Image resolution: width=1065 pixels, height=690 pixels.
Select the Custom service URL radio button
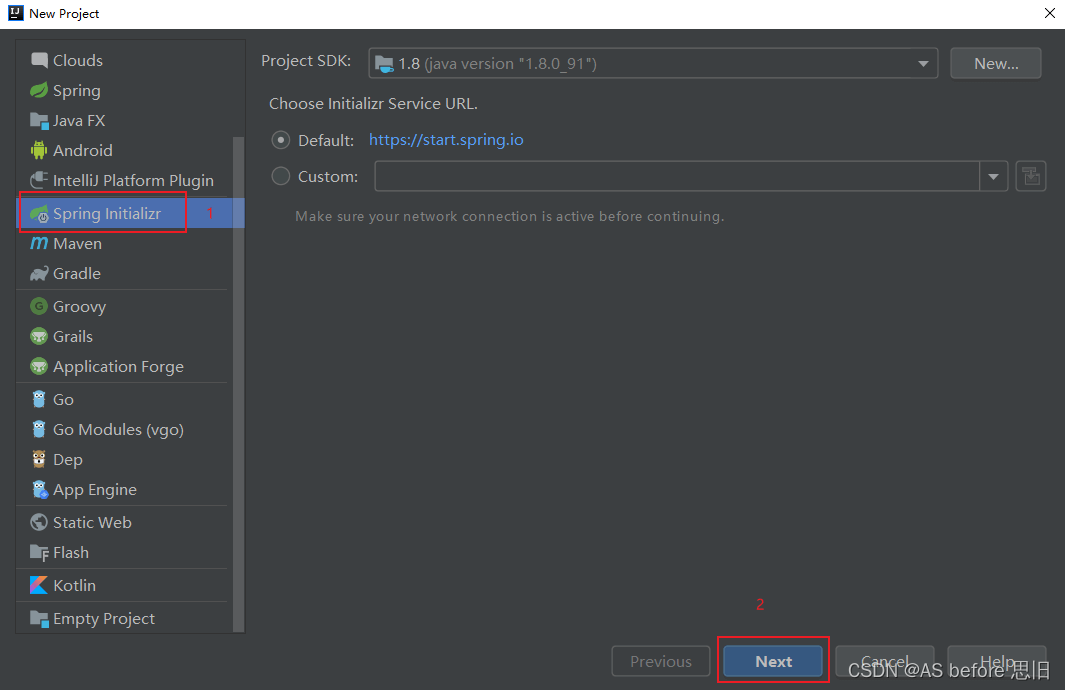pos(281,177)
